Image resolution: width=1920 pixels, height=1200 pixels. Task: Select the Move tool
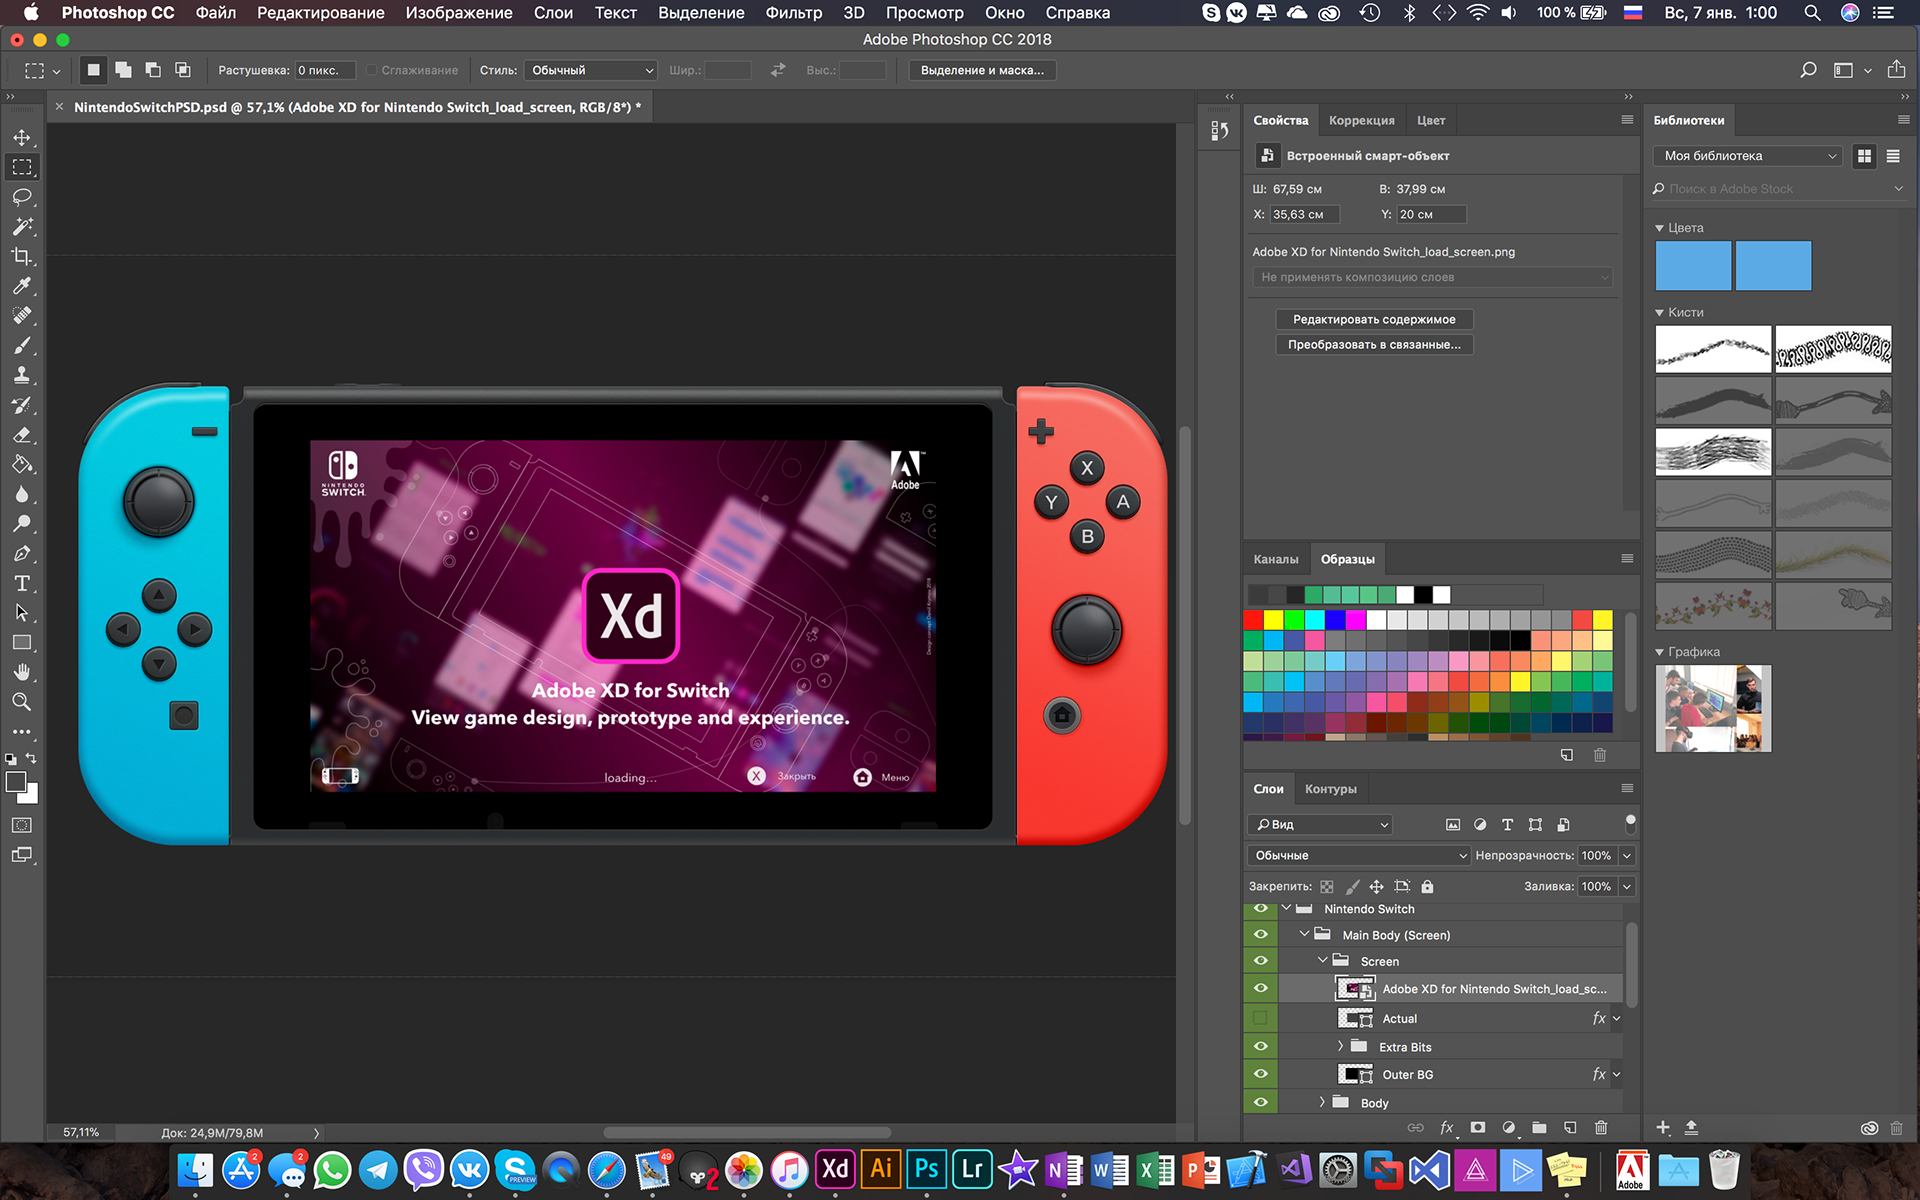coord(22,137)
